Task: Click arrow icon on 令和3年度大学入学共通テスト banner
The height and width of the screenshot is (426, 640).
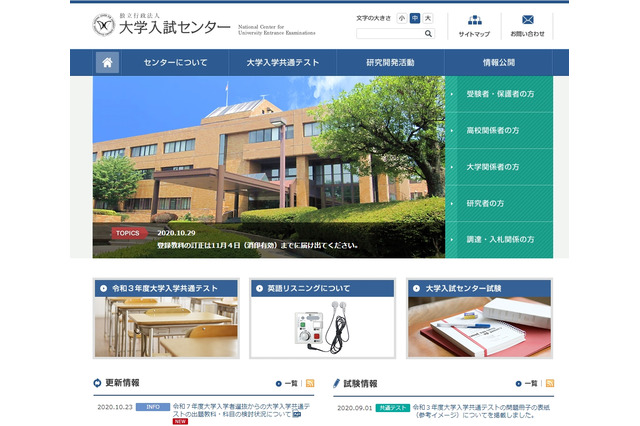Action: 103,288
